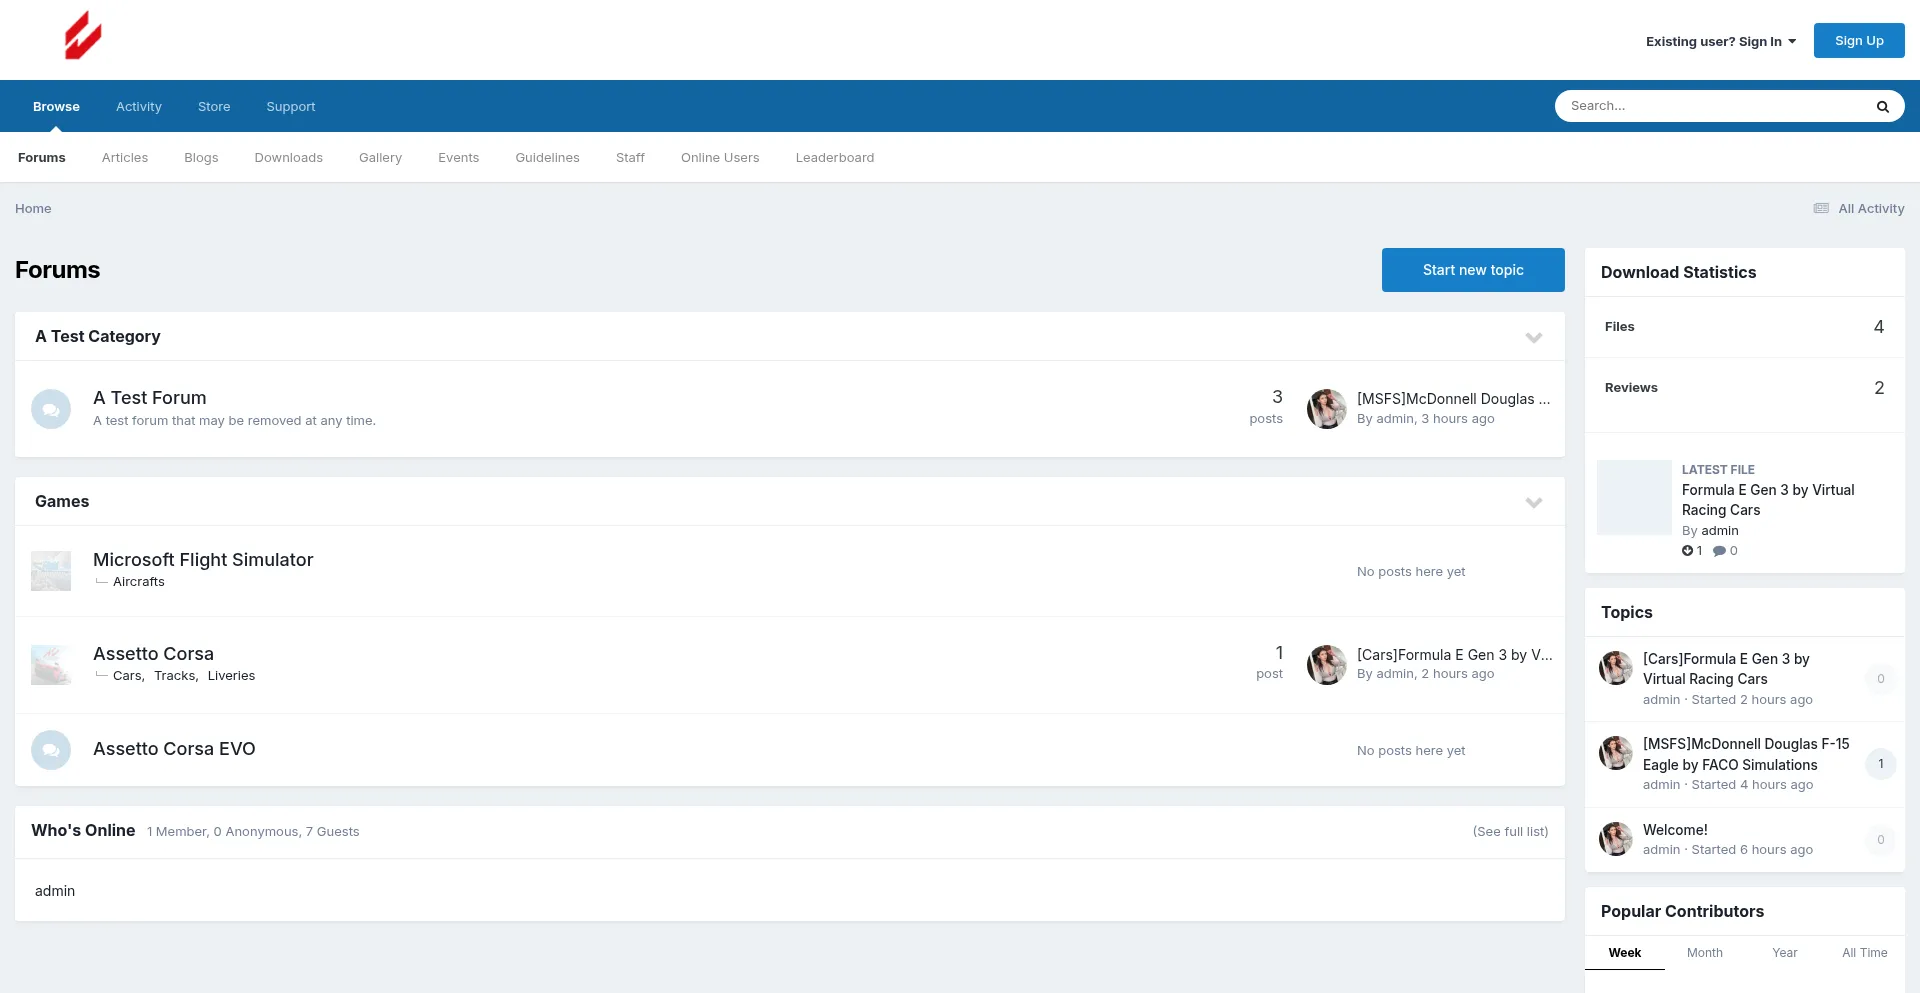This screenshot has width=1920, height=993.
Task: Open the Activity menu
Action: 138,106
